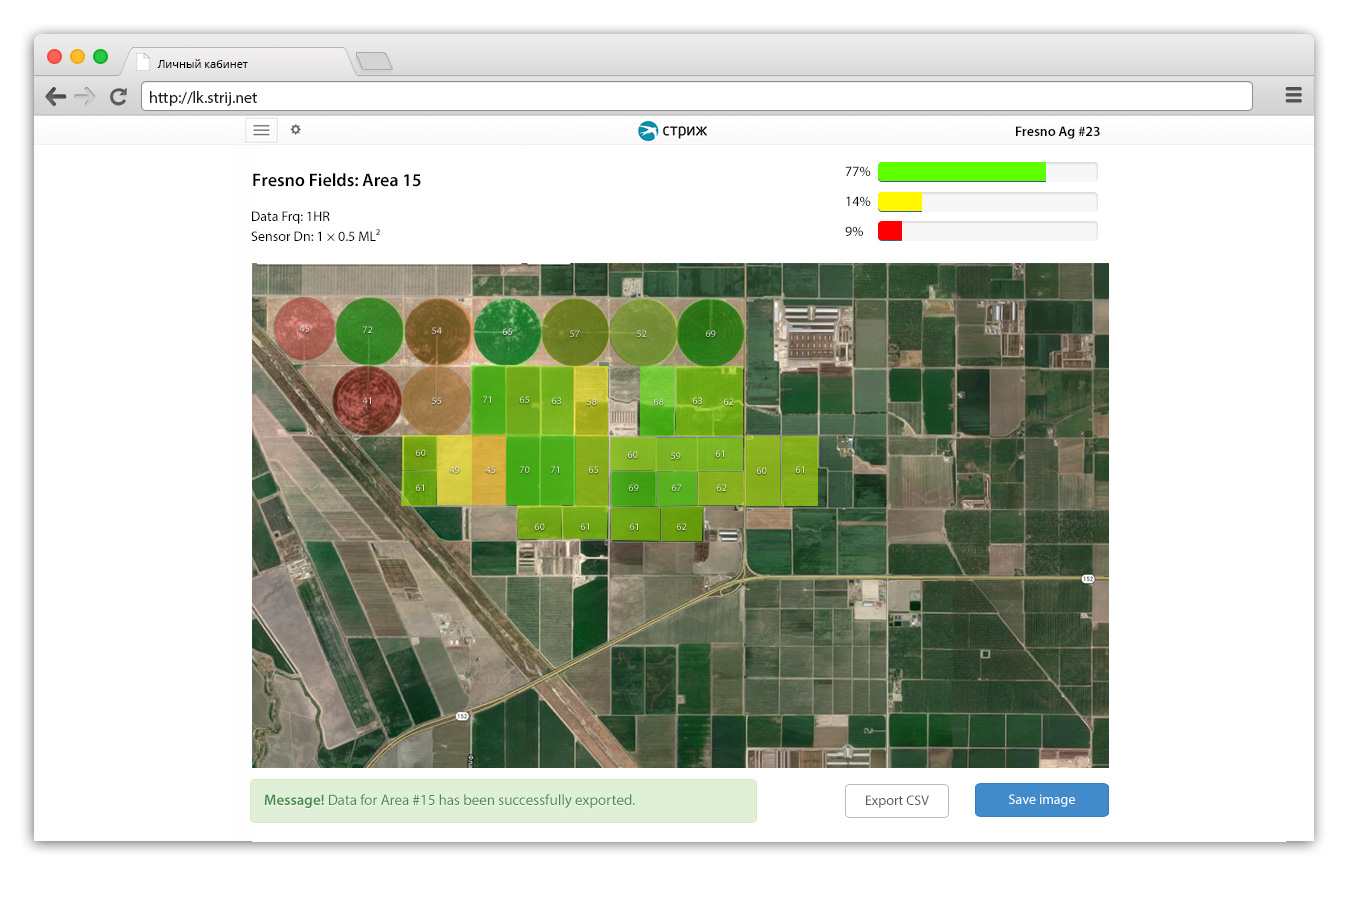Select the field labeled 67

click(x=676, y=488)
